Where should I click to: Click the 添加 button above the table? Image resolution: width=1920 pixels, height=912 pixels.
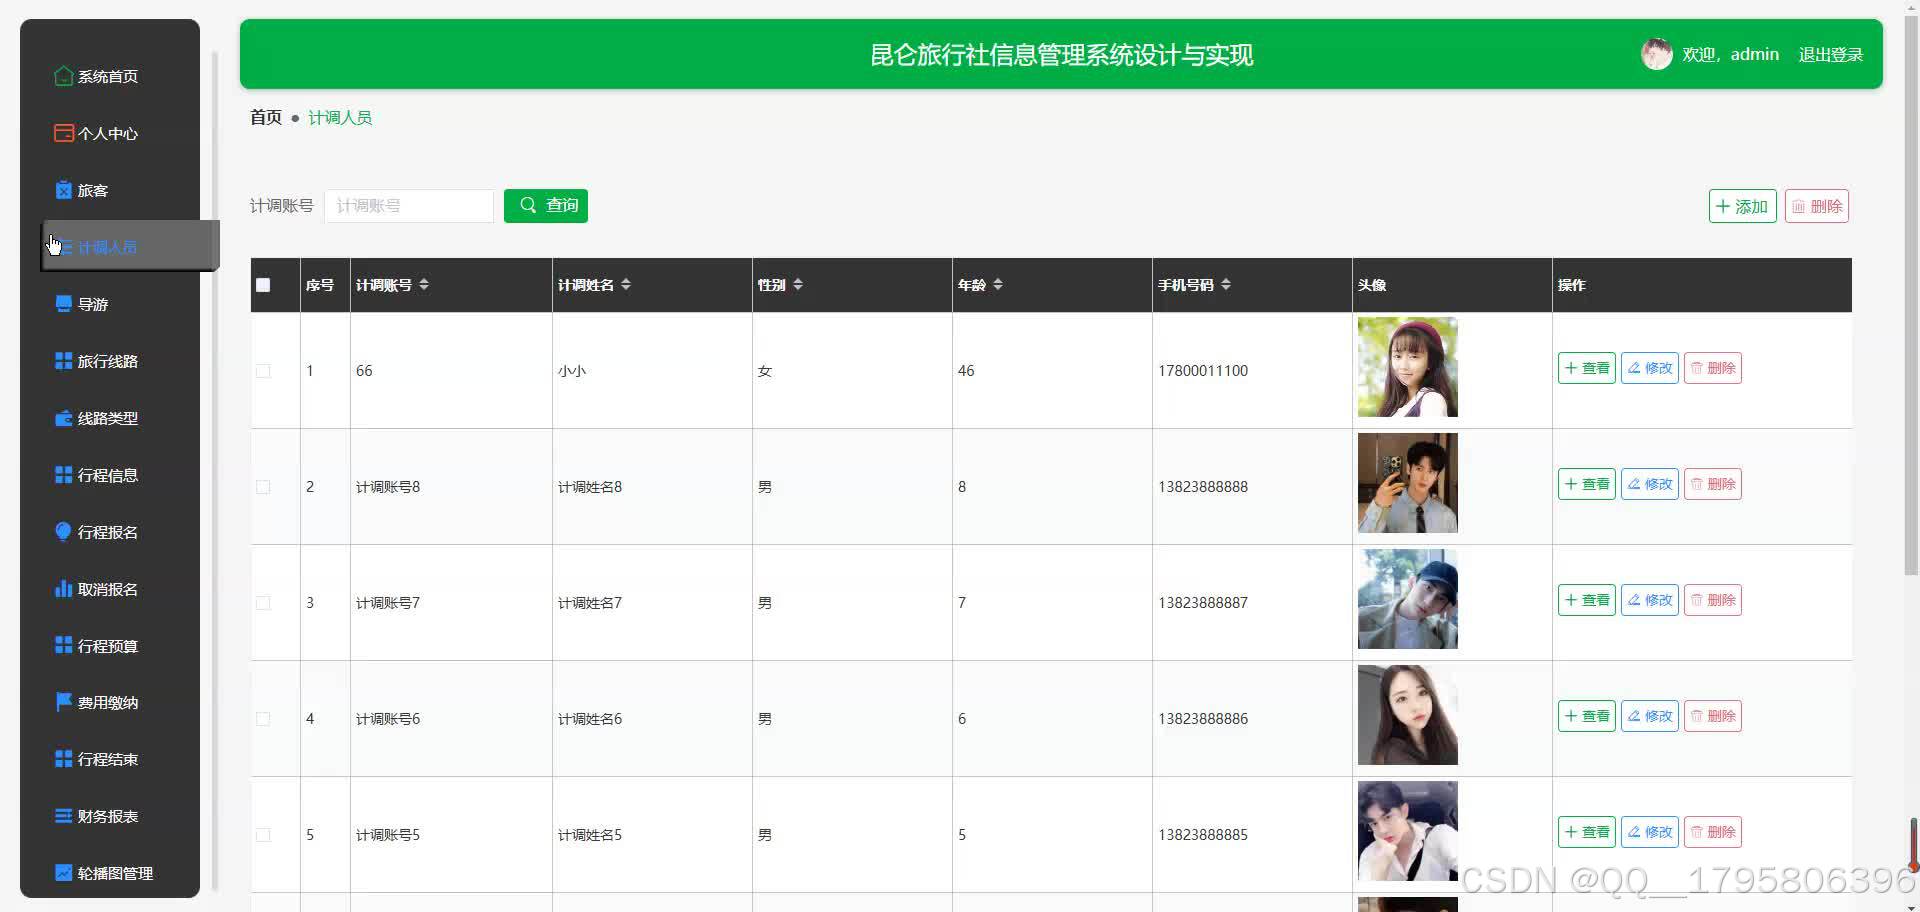pos(1742,206)
